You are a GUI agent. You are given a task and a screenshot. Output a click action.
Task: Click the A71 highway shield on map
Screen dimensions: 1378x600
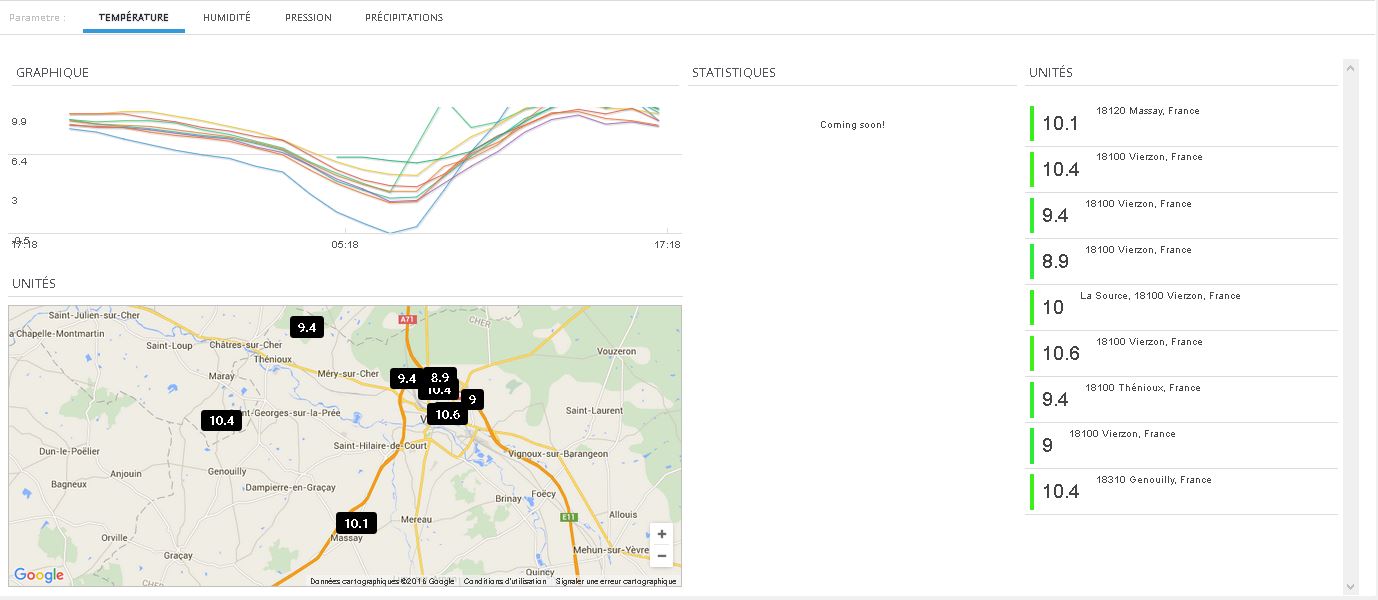(407, 319)
